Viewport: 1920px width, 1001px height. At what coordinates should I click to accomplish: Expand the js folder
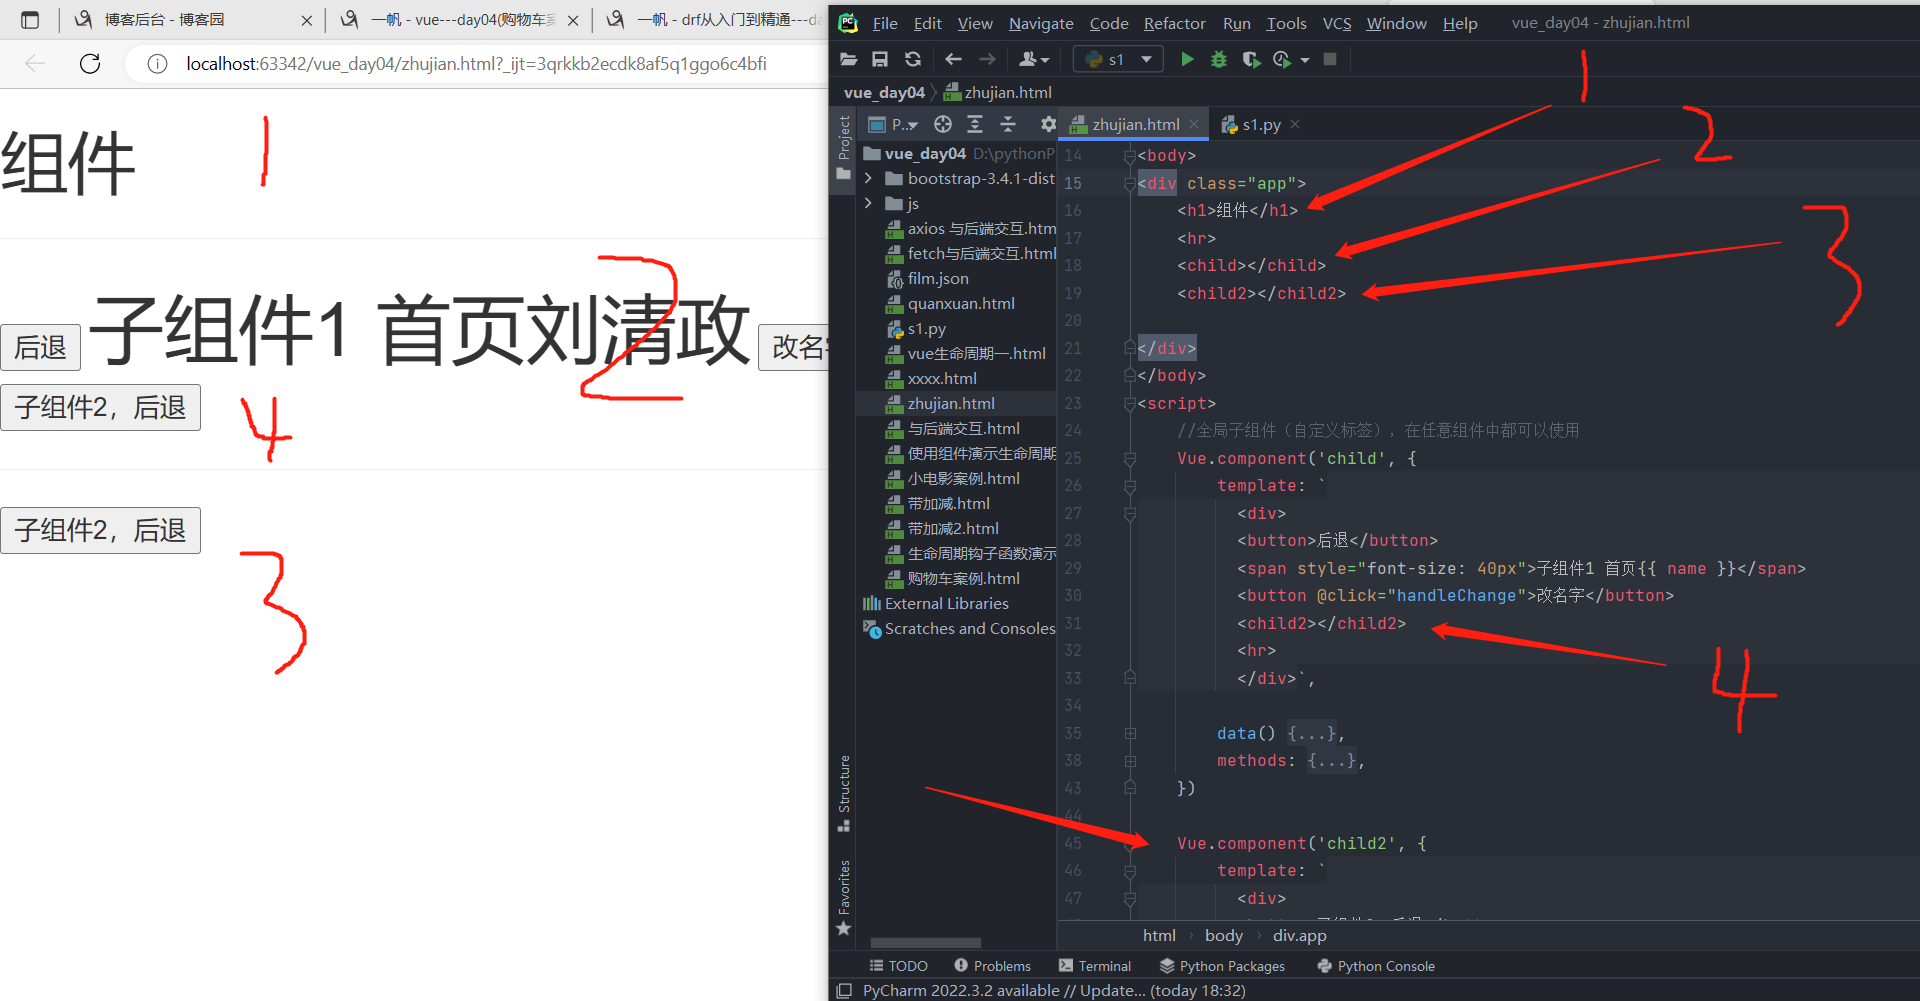(x=868, y=203)
